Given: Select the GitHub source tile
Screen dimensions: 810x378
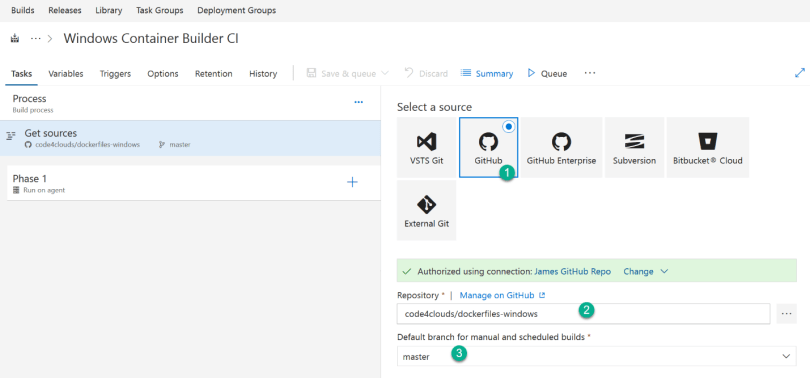Looking at the screenshot, I should [x=488, y=148].
